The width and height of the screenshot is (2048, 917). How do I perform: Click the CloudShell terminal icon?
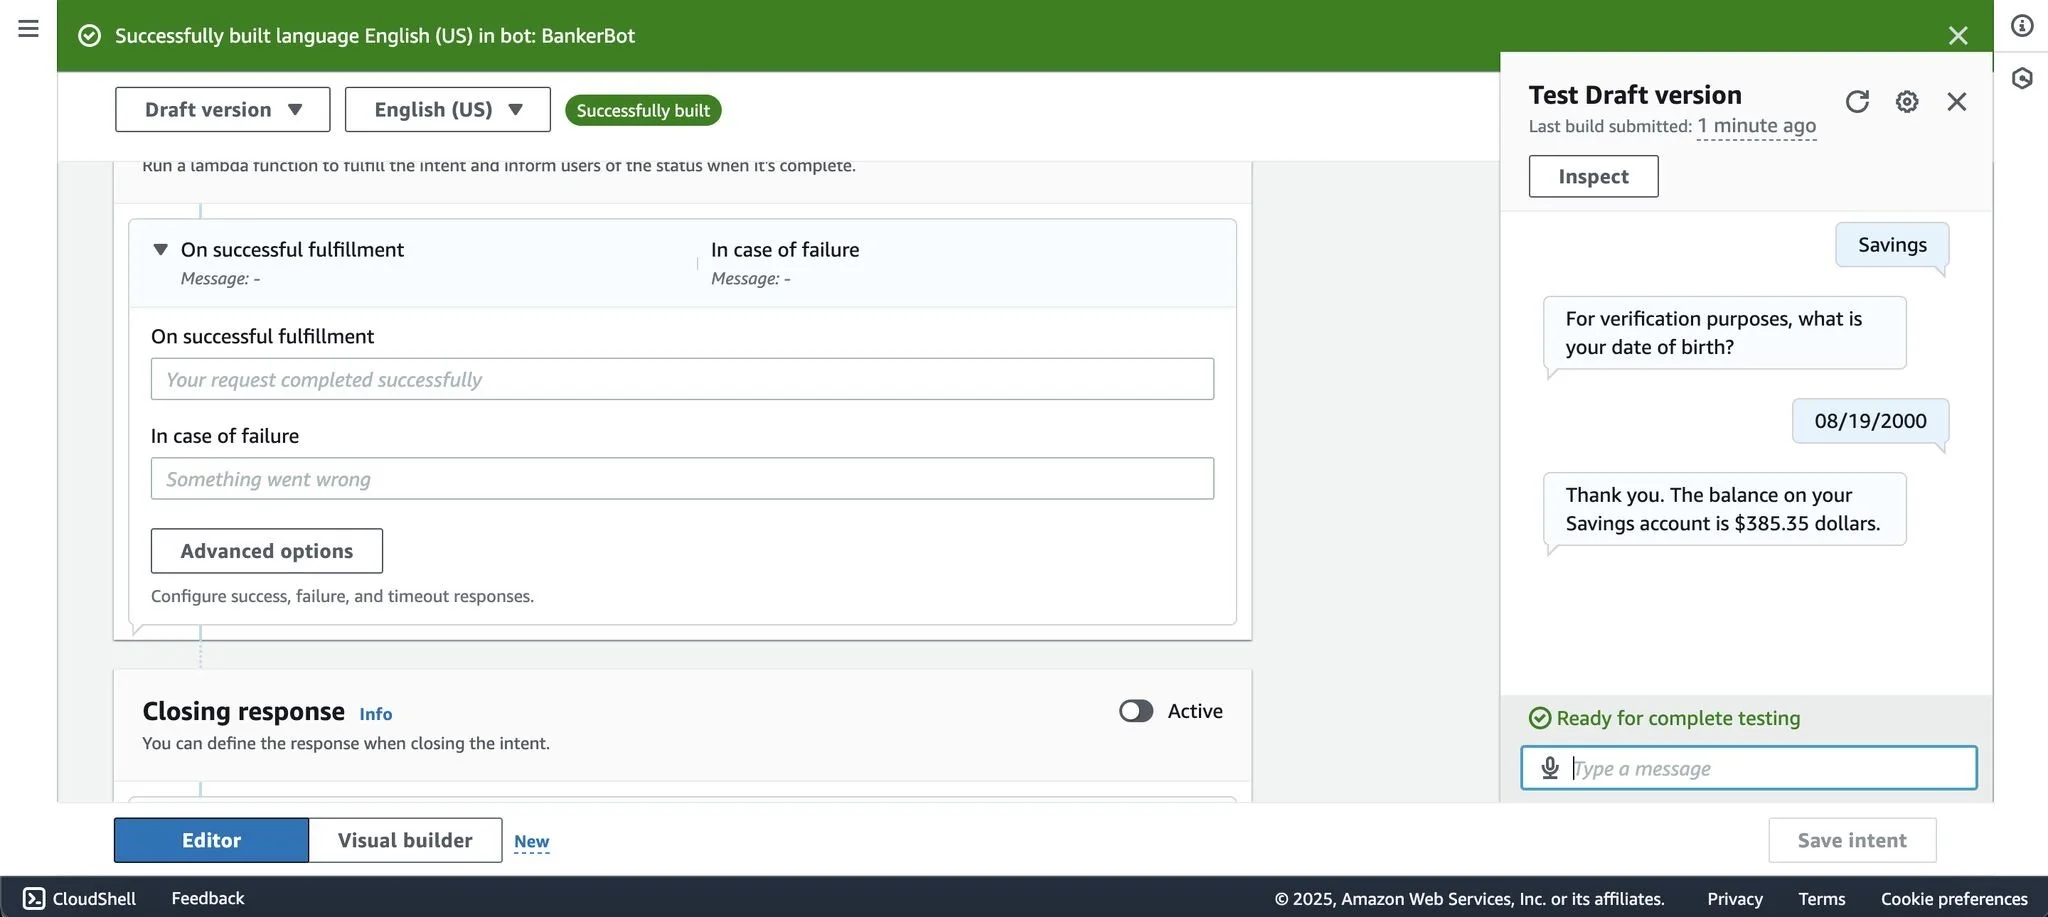(x=34, y=898)
